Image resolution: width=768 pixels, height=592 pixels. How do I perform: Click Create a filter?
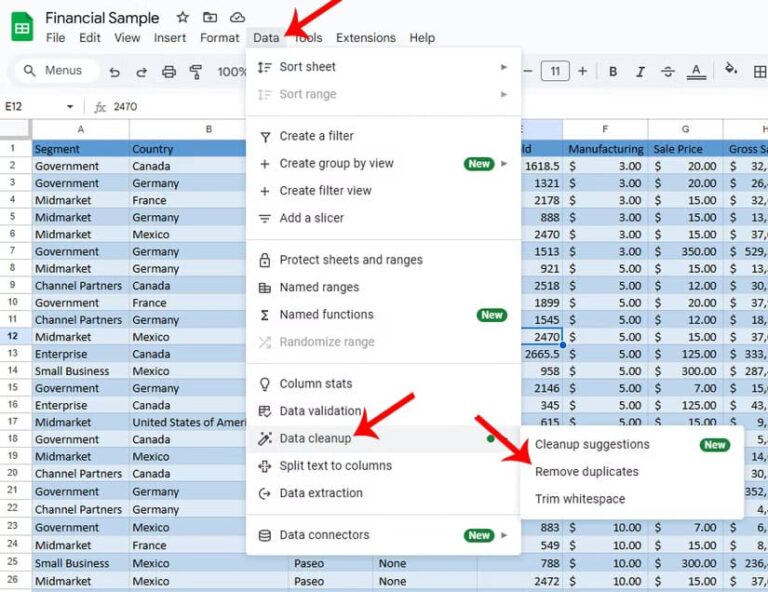(x=316, y=136)
